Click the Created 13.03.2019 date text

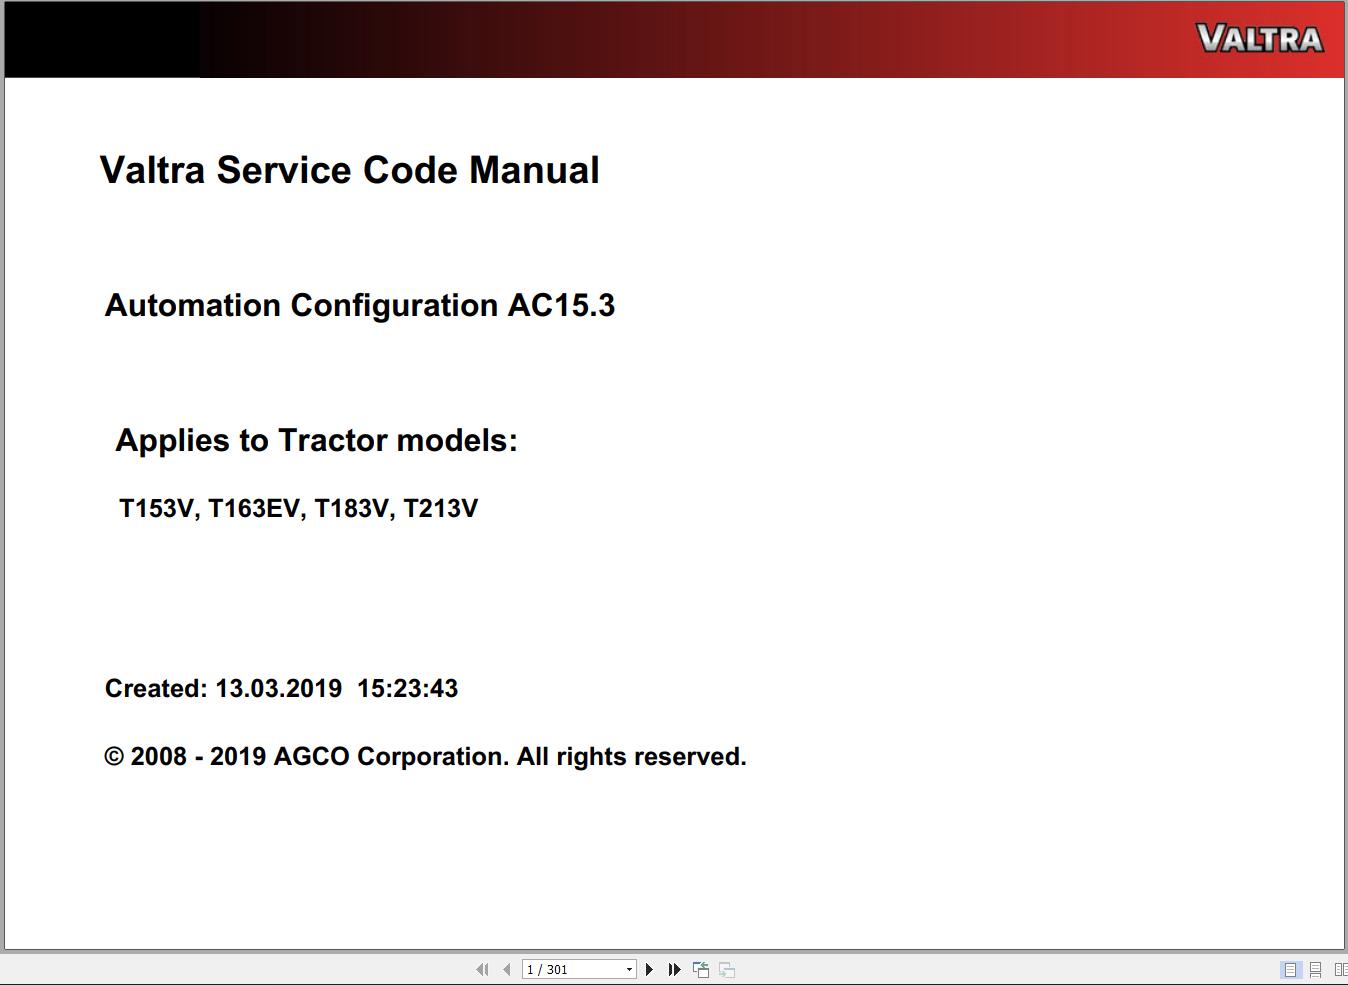click(x=281, y=688)
